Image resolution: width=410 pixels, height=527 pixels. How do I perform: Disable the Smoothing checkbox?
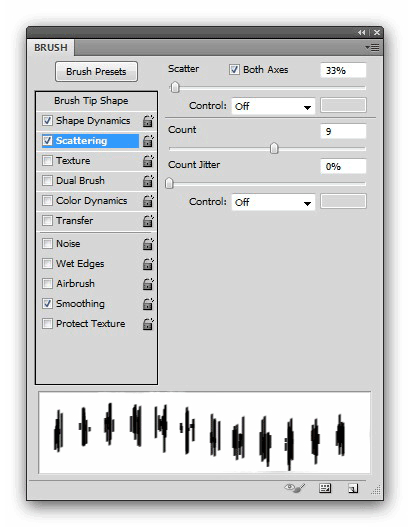click(47, 303)
